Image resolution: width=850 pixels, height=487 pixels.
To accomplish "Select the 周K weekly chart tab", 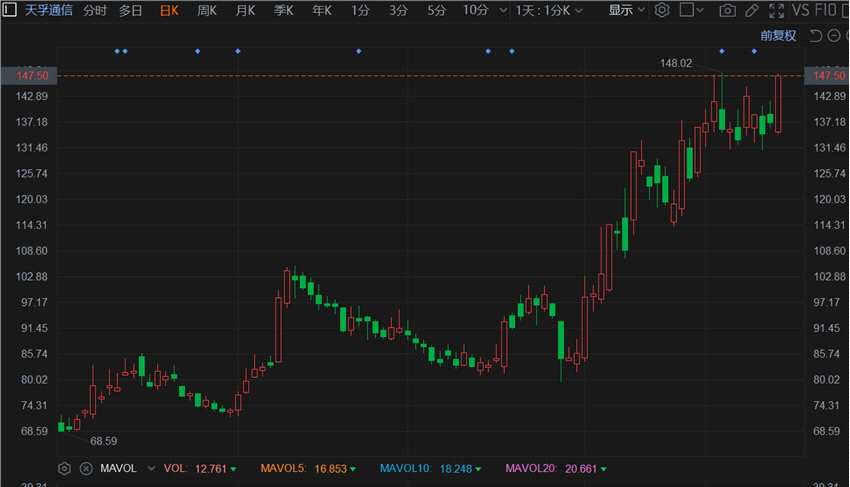I will pyautogui.click(x=207, y=10).
